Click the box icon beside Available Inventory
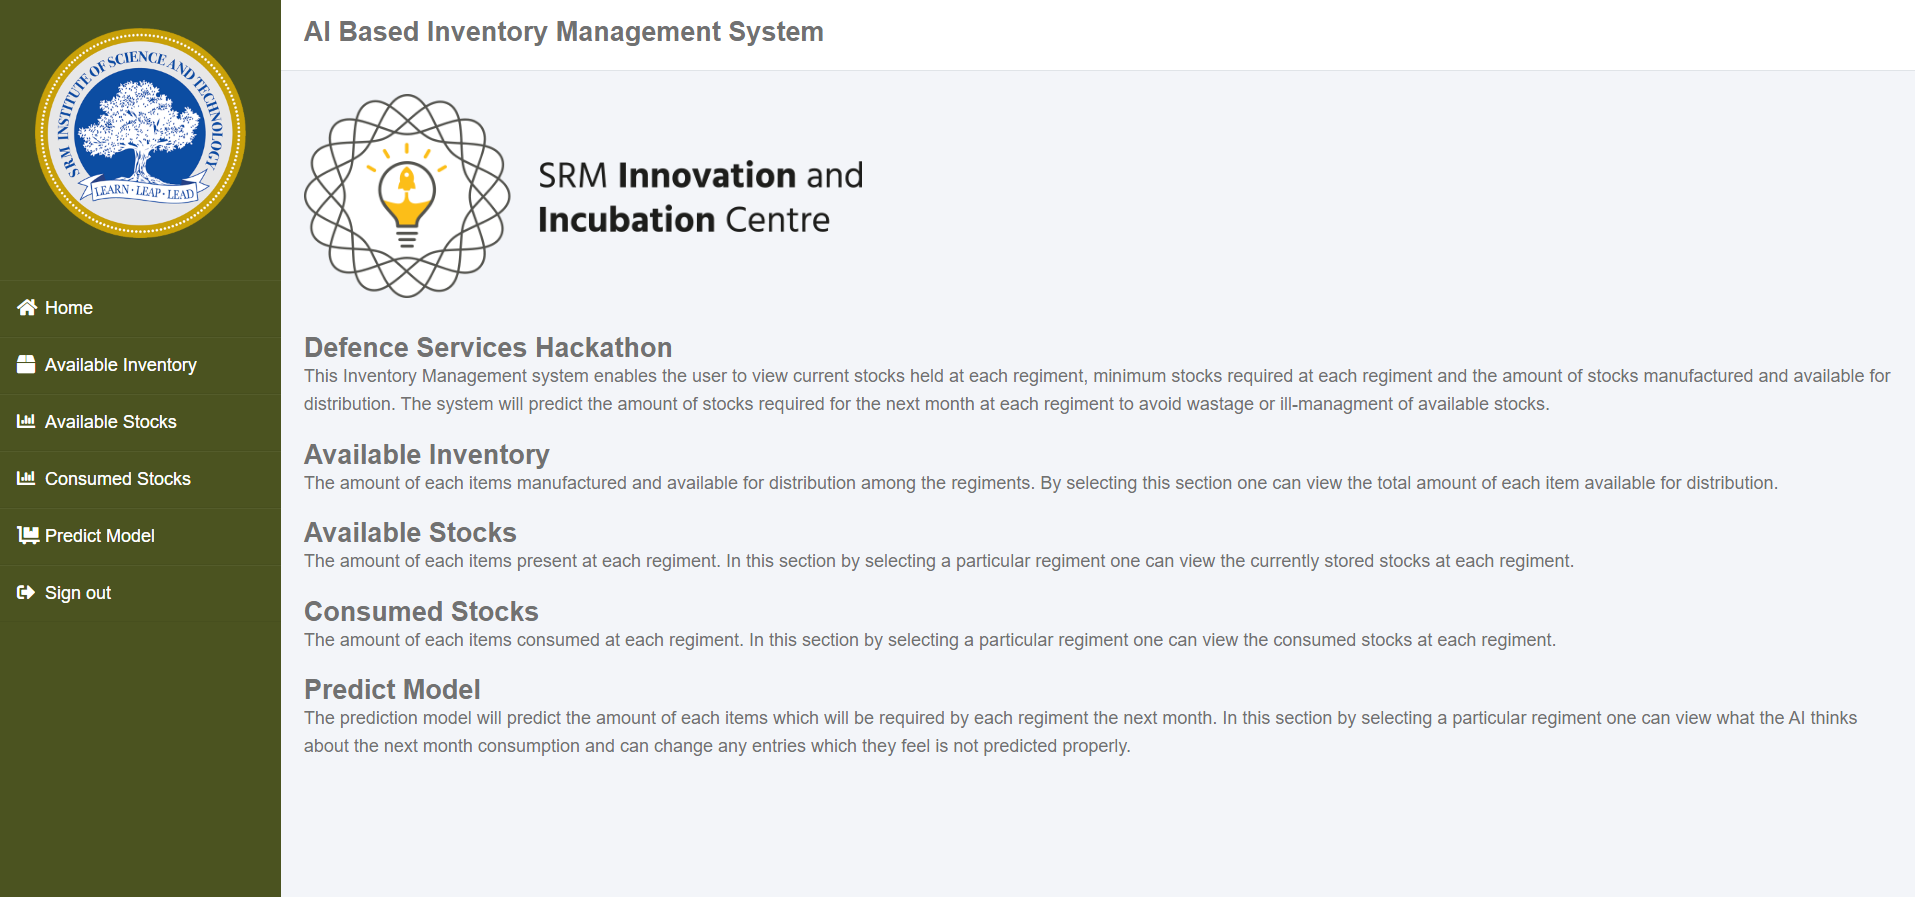This screenshot has height=897, width=1915. tap(26, 364)
